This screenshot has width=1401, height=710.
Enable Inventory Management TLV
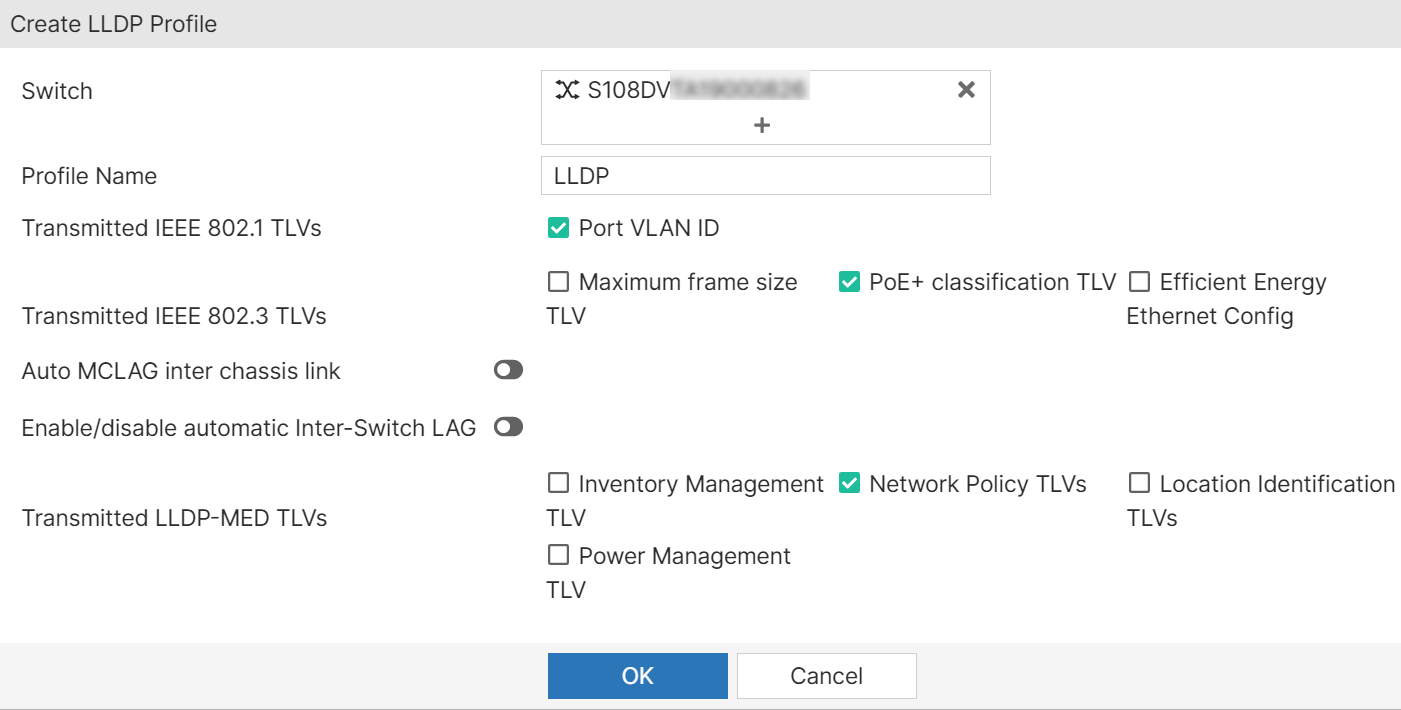coord(558,483)
